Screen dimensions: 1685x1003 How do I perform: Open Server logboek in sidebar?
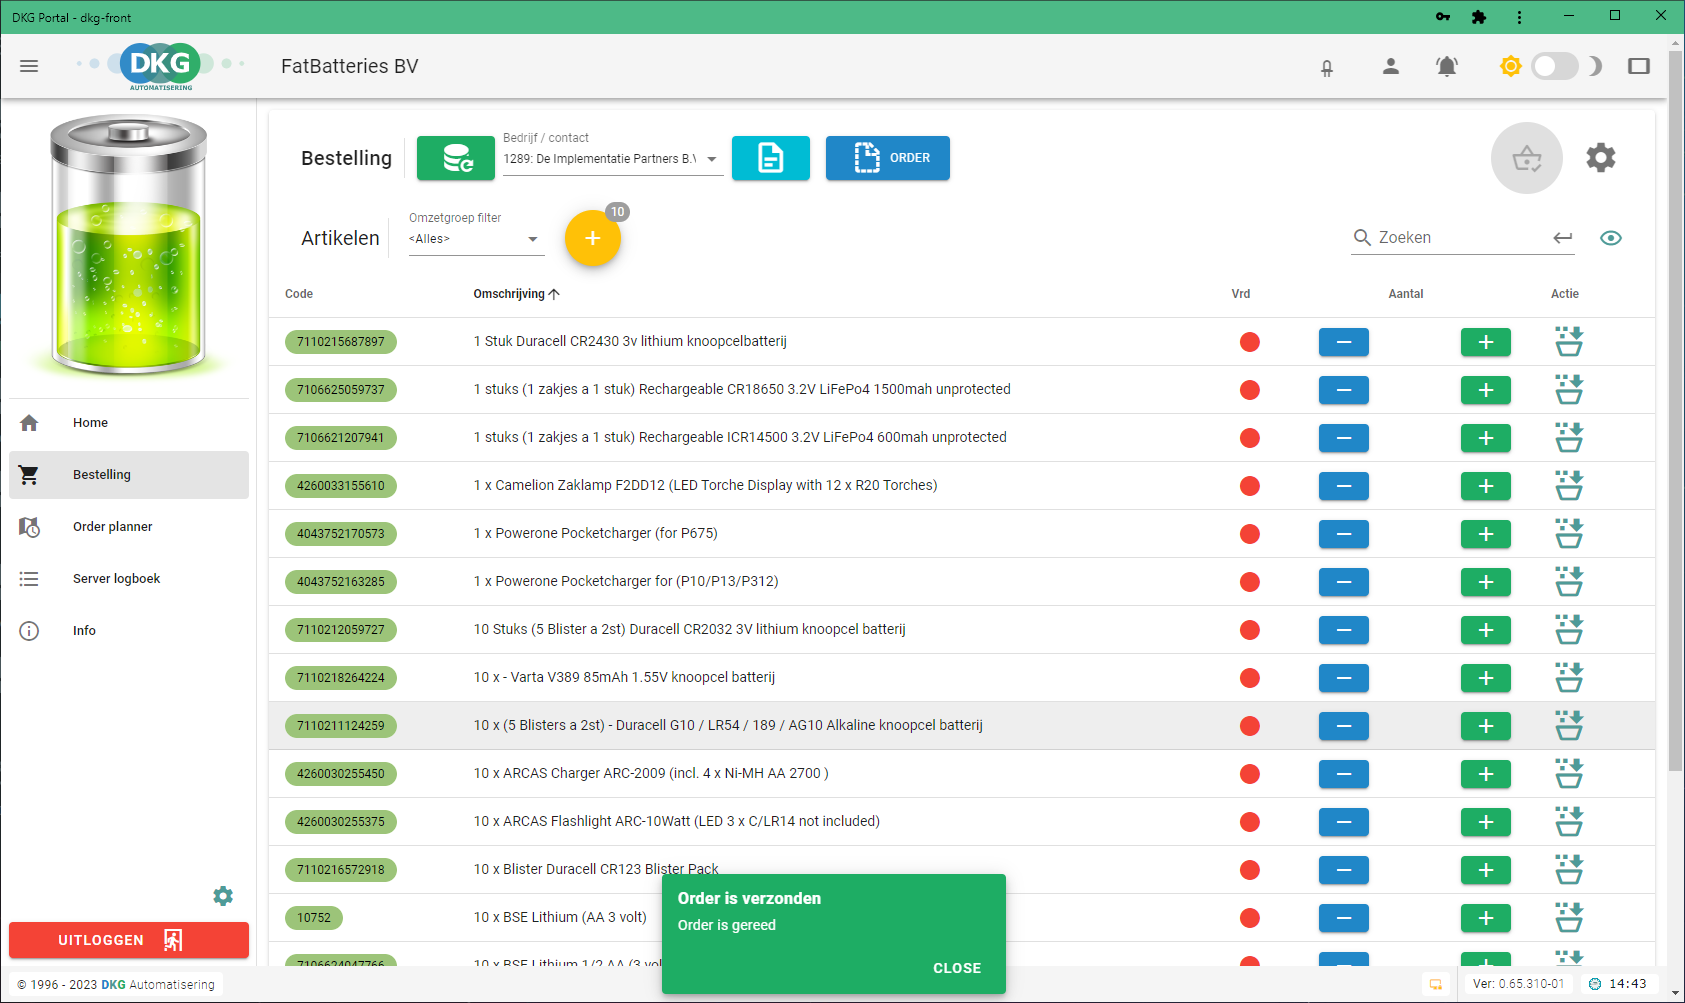point(129,579)
